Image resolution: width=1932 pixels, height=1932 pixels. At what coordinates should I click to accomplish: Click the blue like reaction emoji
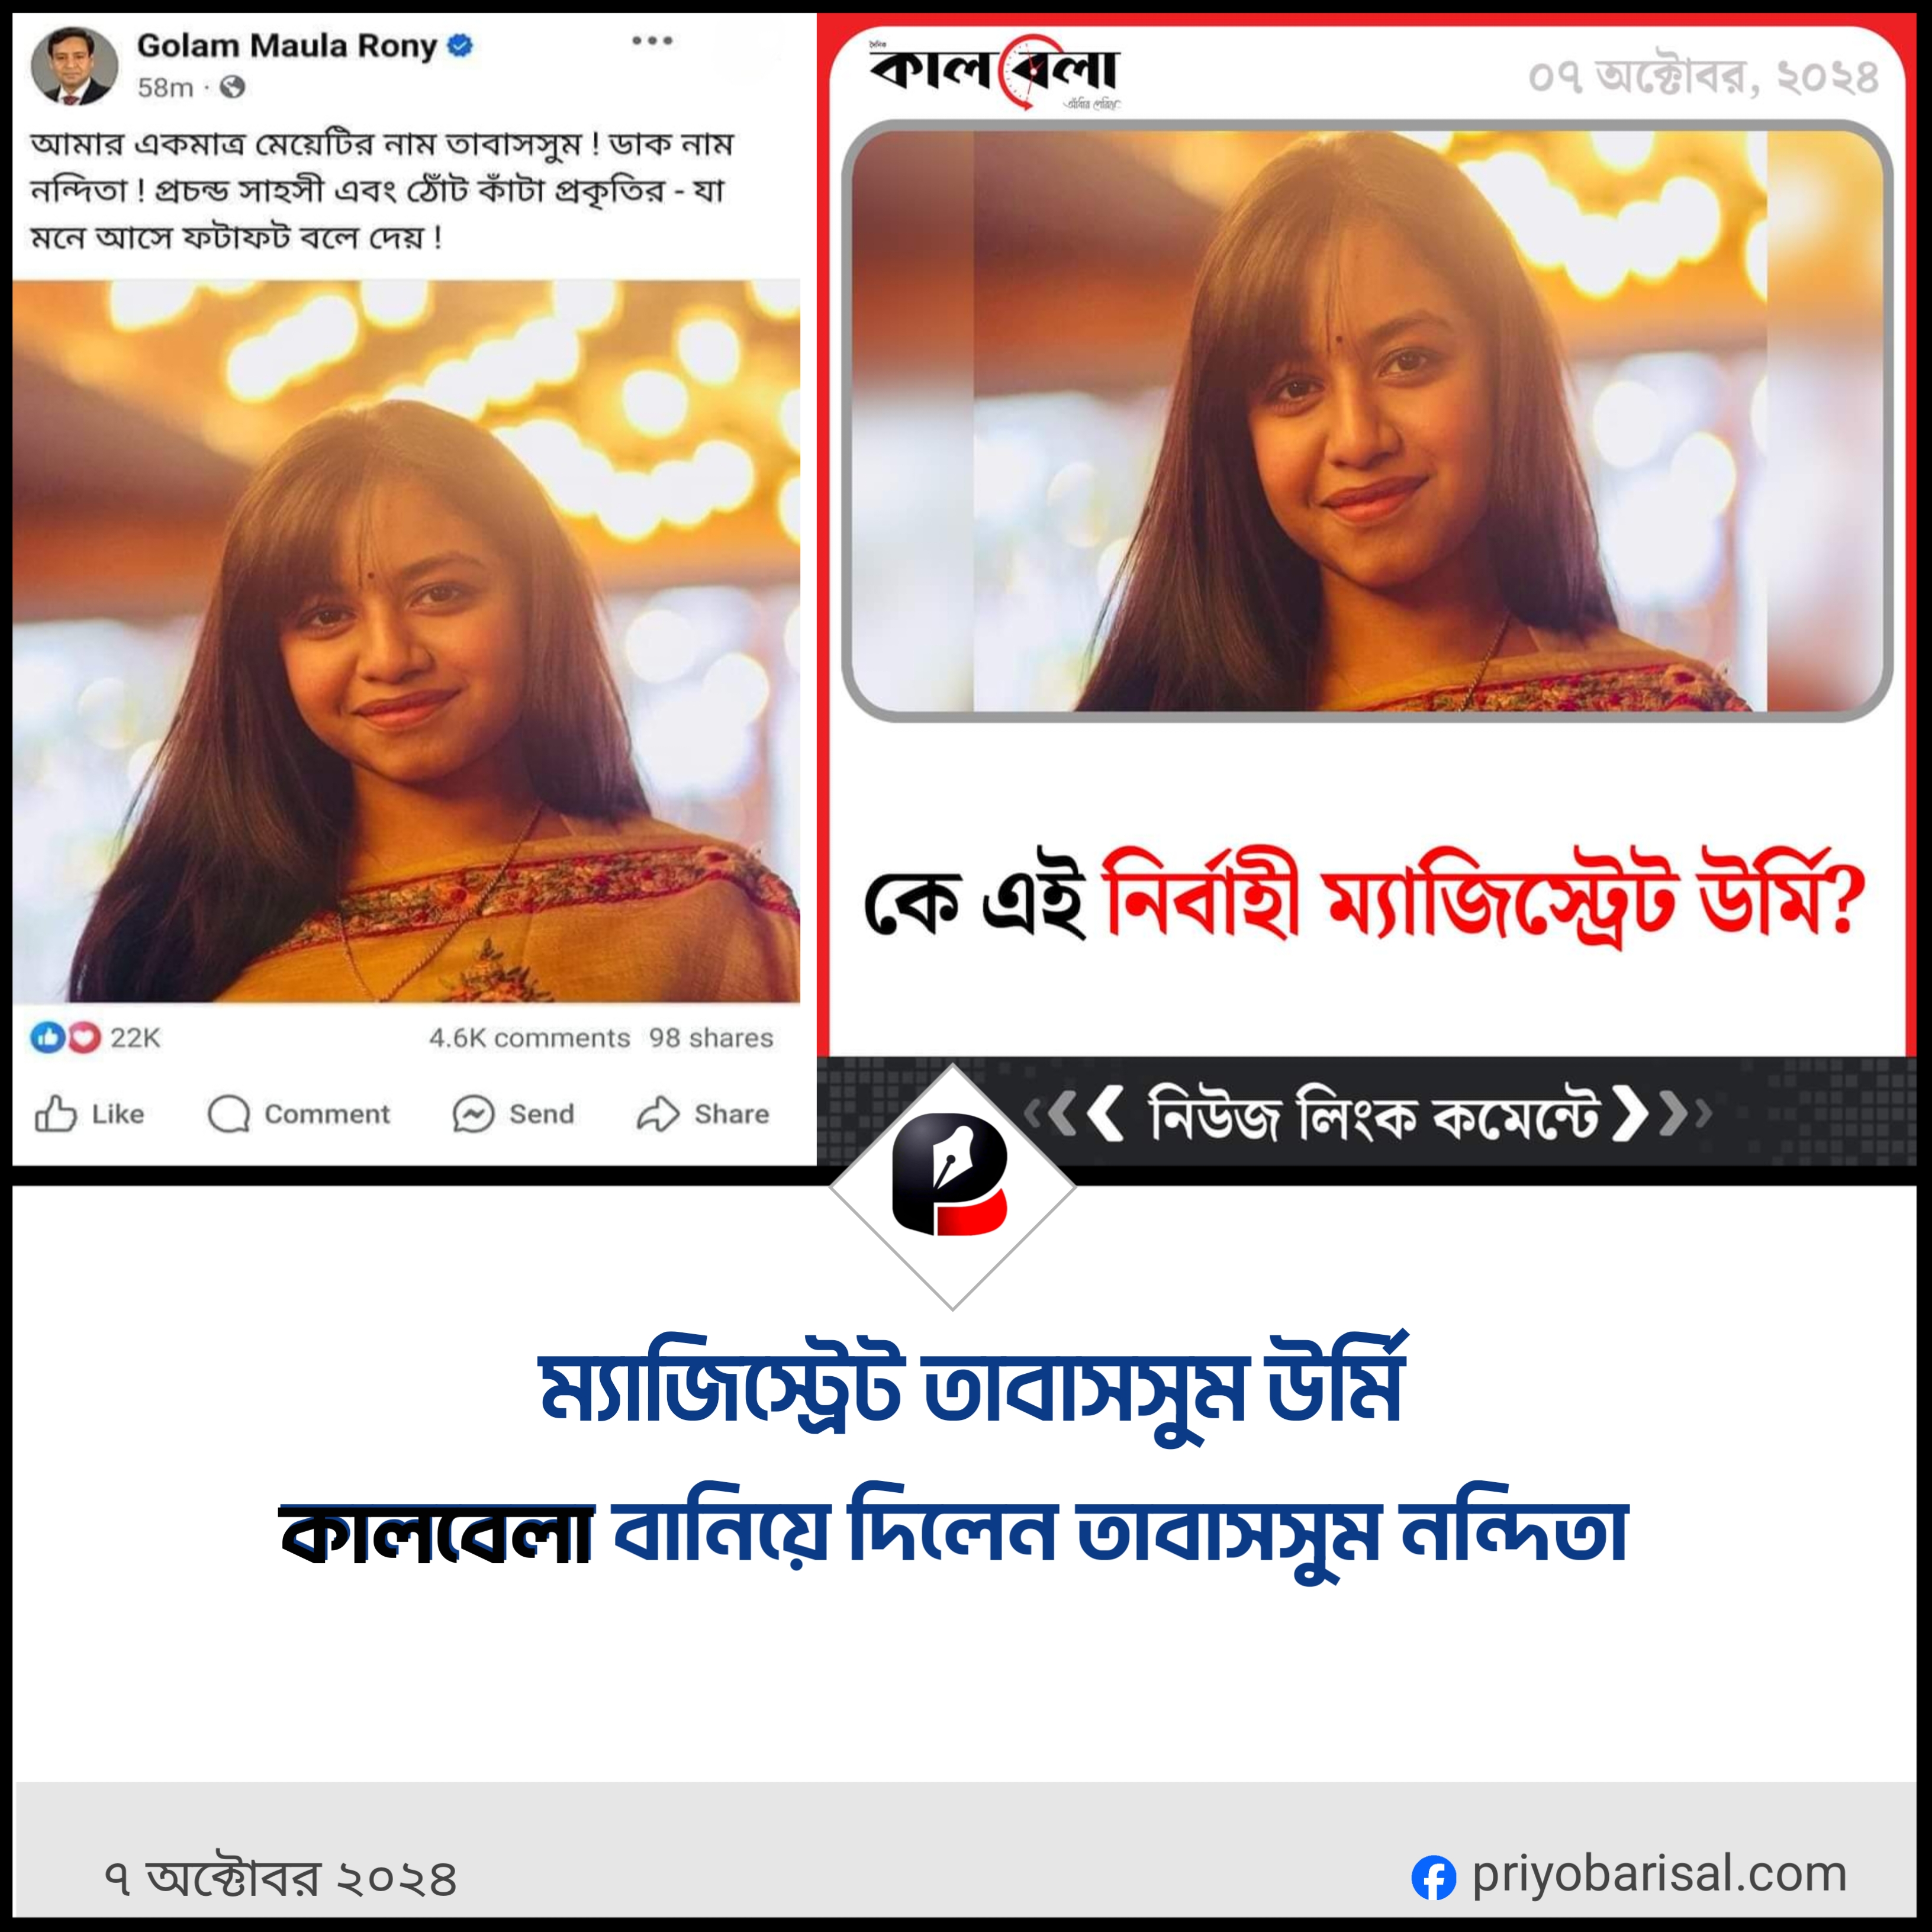click(x=47, y=1037)
